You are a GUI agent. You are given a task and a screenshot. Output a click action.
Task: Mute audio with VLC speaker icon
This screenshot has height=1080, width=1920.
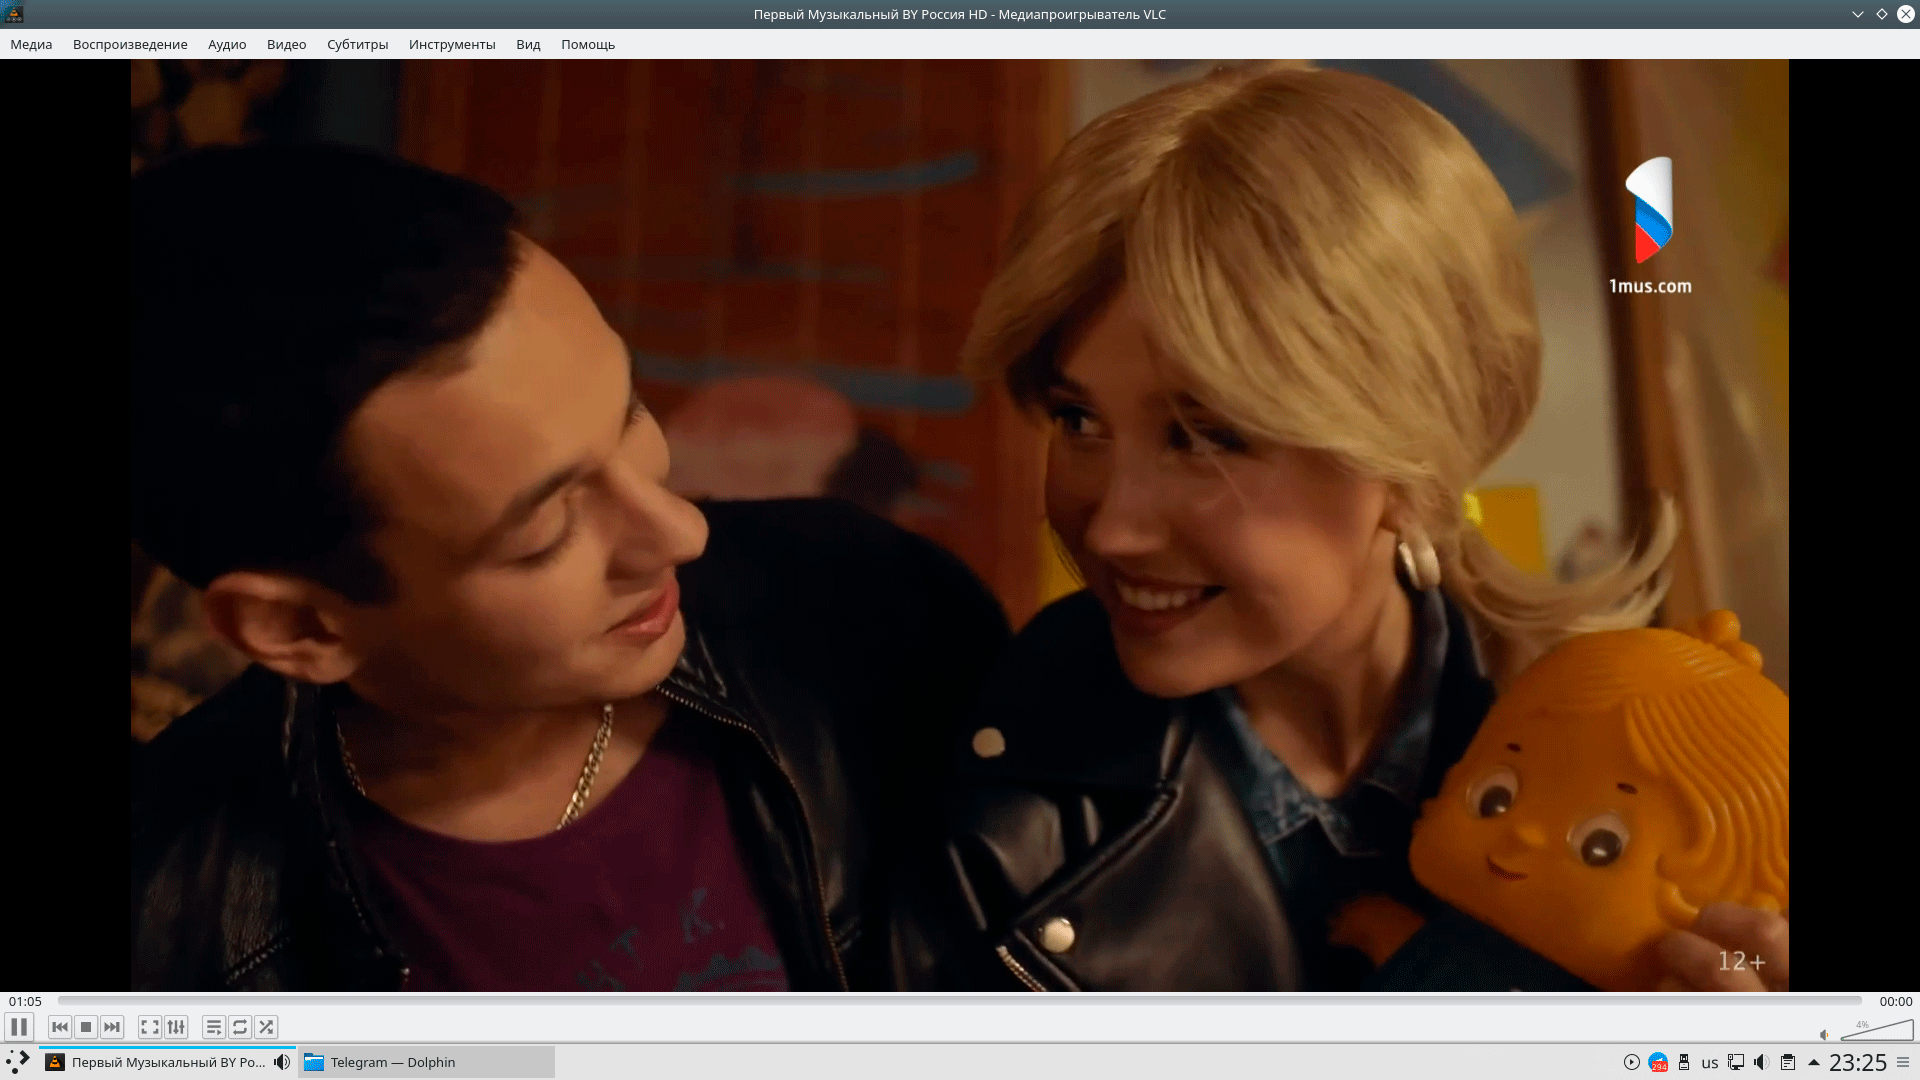pos(1824,1035)
